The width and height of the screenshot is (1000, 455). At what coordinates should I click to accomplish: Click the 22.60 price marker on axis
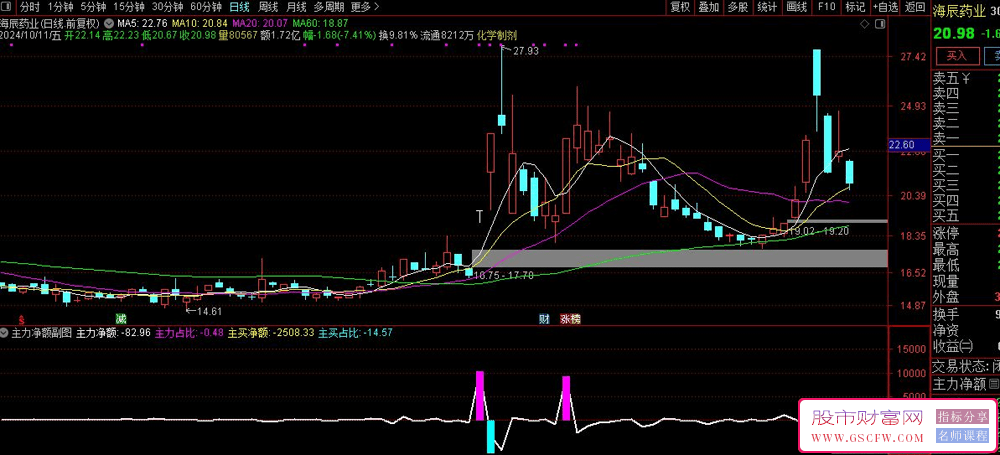coord(908,145)
